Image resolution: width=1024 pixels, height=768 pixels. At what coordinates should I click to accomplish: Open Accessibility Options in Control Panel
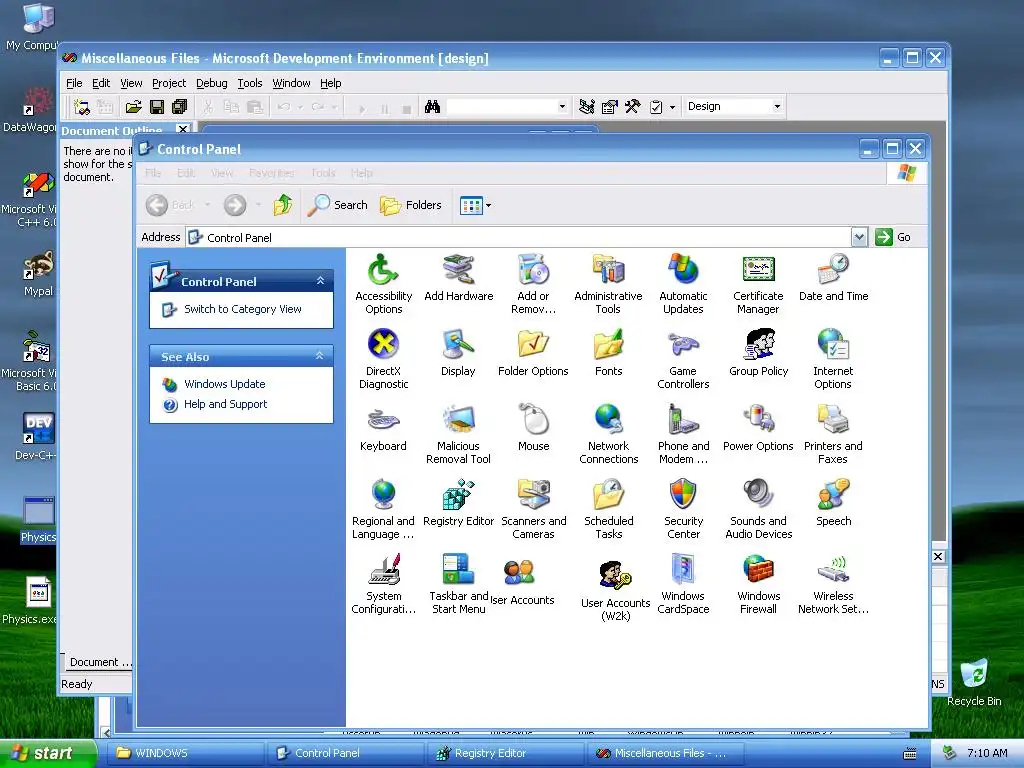[x=383, y=285]
